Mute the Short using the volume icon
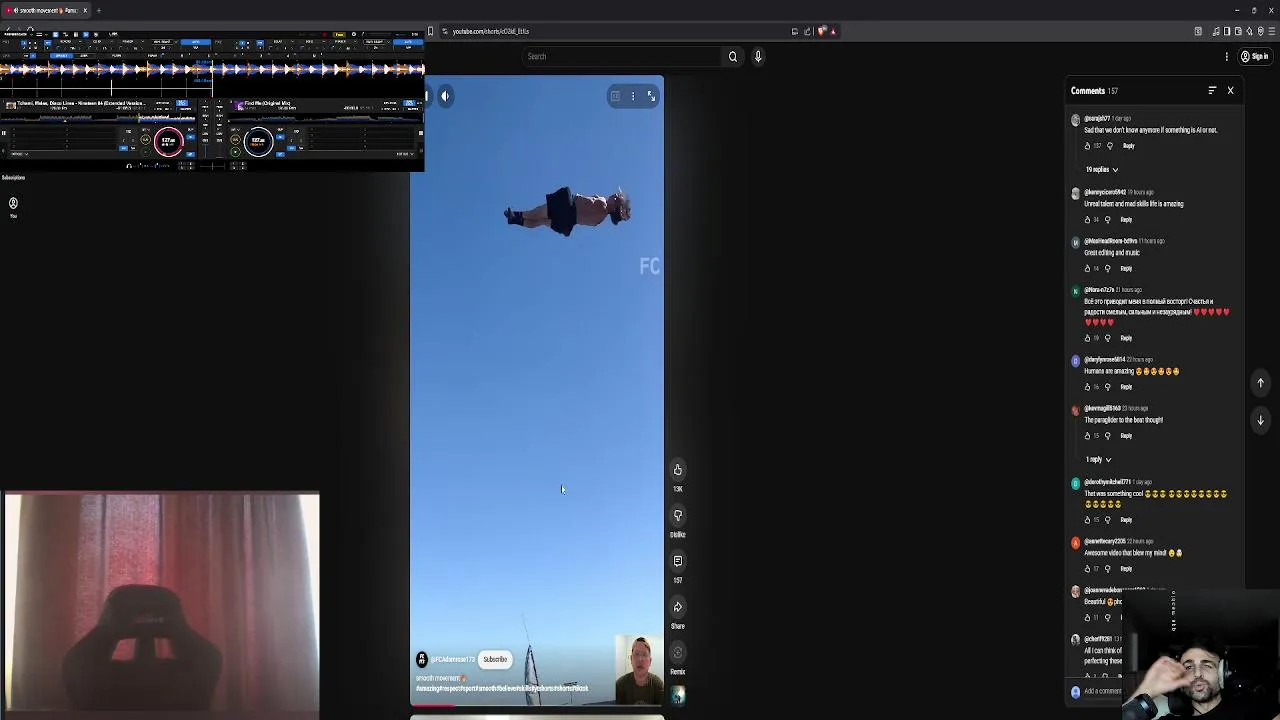This screenshot has width=1280, height=720. [445, 96]
